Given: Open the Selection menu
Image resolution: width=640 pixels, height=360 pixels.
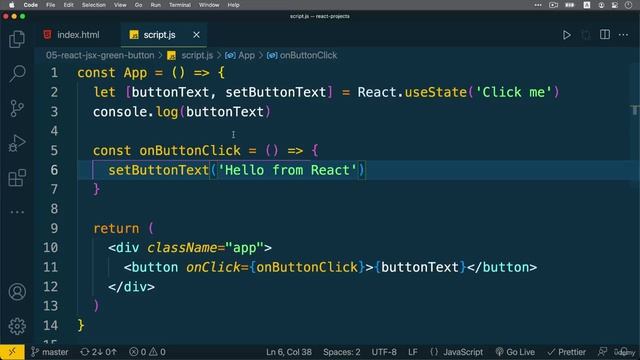Looking at the screenshot, I should pyautogui.click(x=93, y=5).
